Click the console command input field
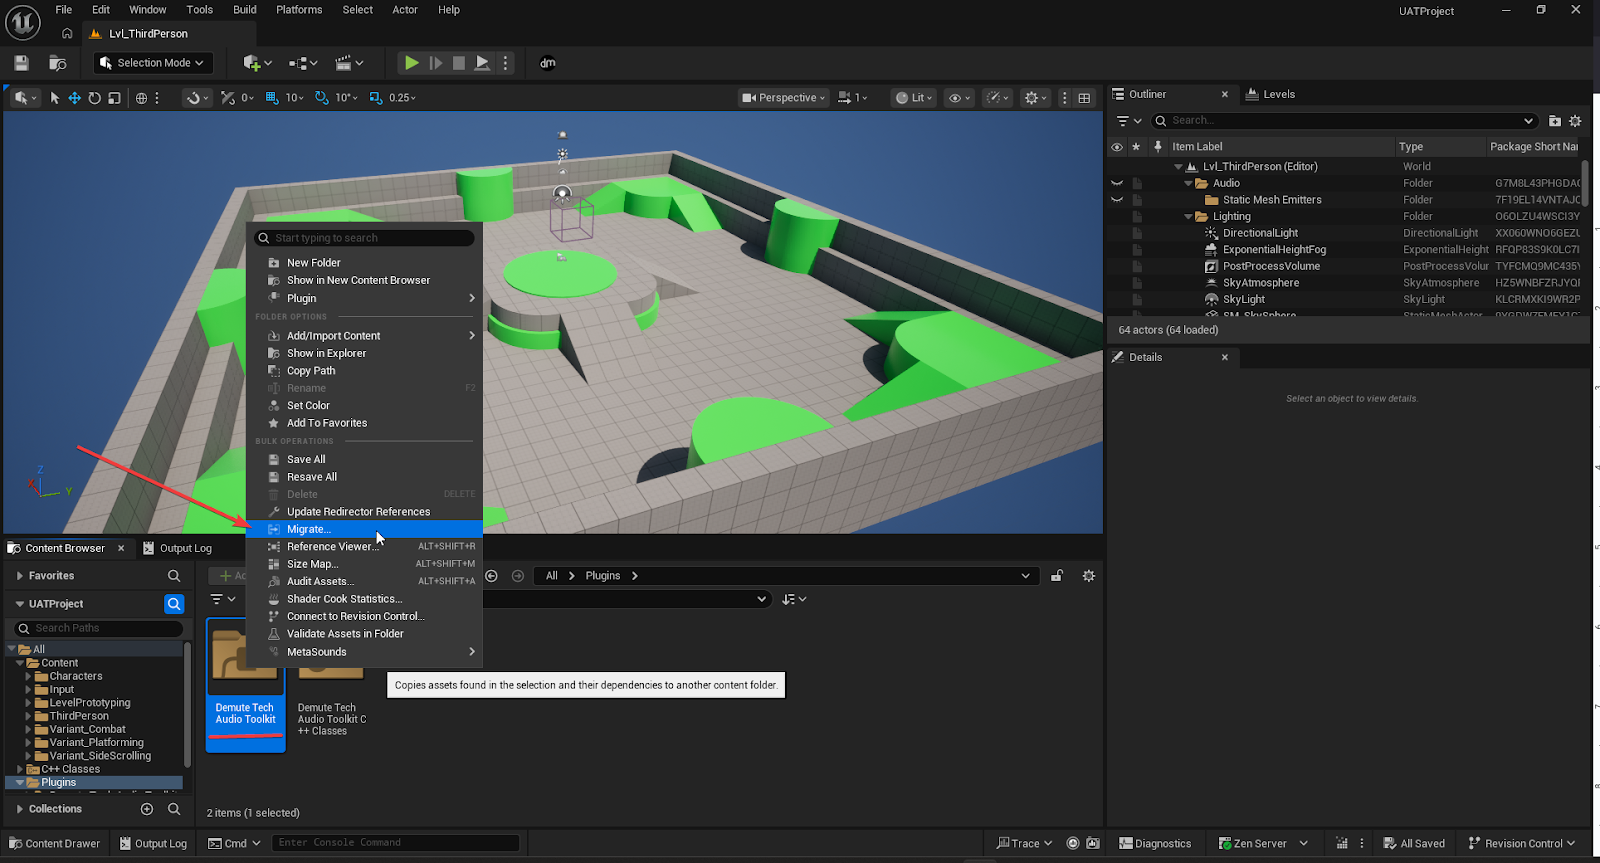Viewport: 1600px width, 863px height. tap(396, 843)
